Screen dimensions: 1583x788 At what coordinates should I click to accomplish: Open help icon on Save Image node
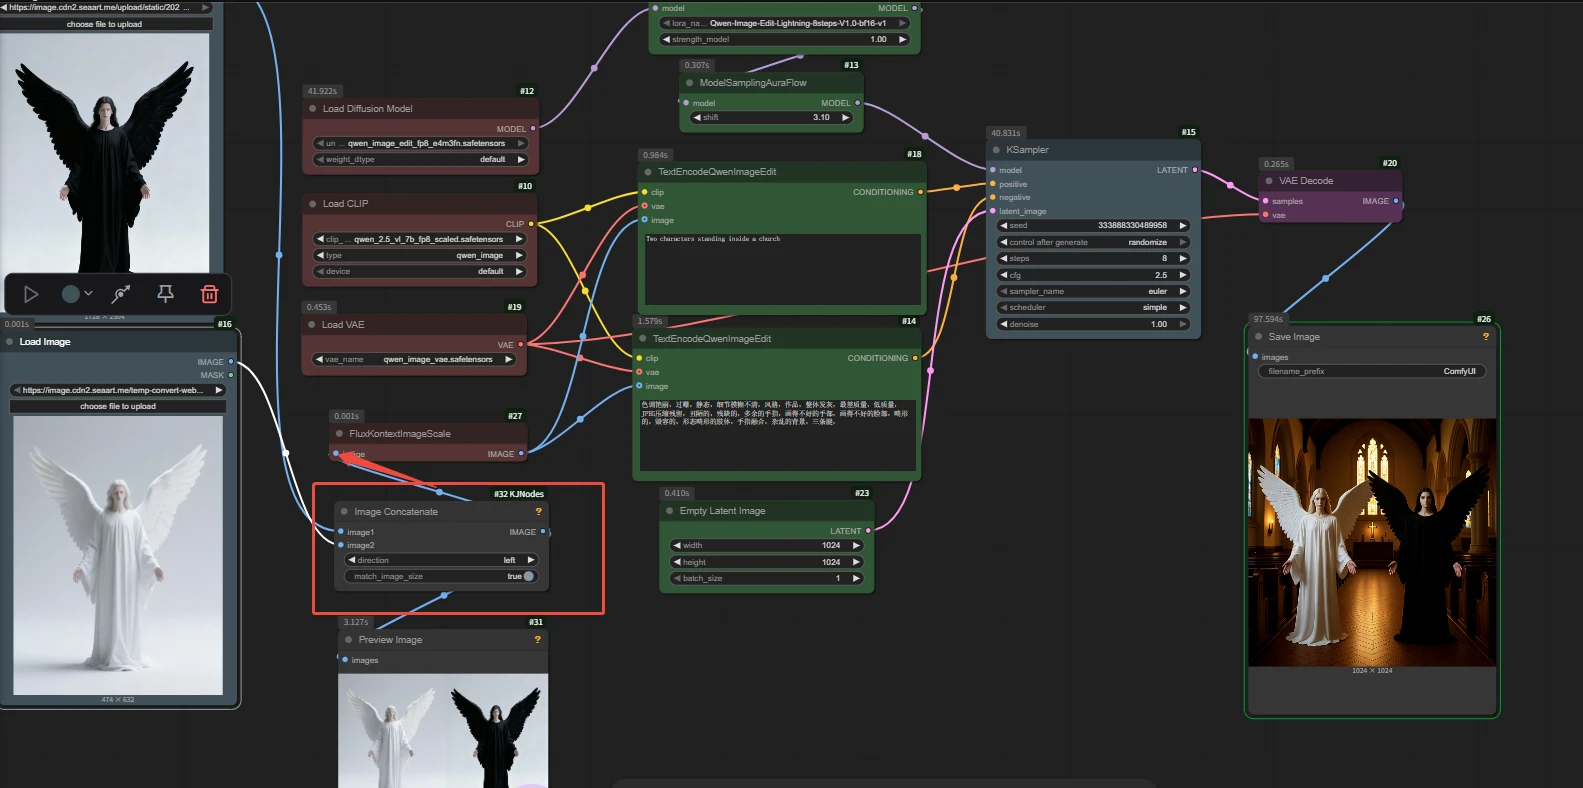[1485, 337]
